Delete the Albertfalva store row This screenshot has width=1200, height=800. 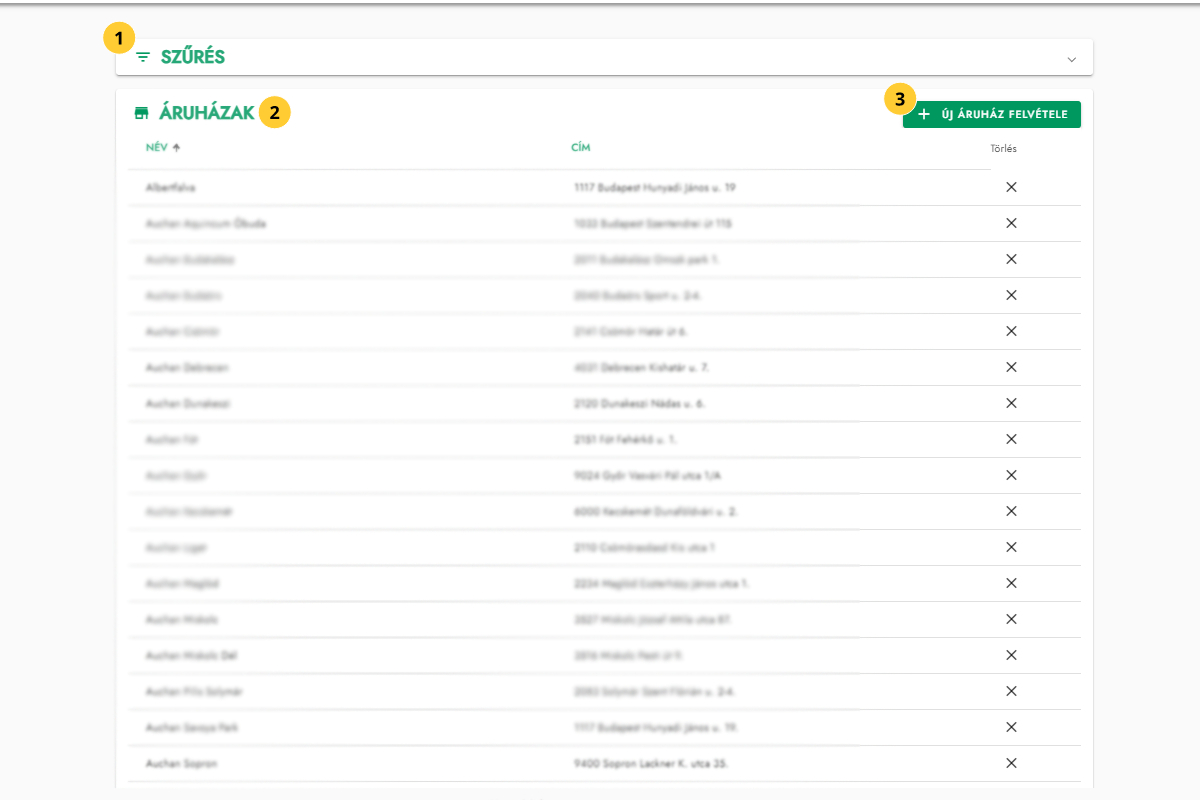pyautogui.click(x=1011, y=187)
